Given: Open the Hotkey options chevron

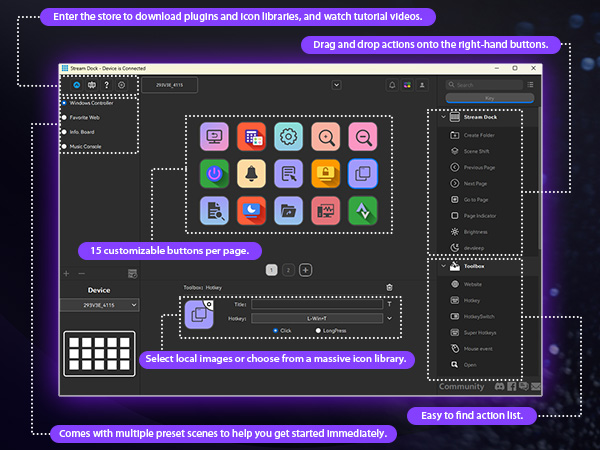Looking at the screenshot, I should point(390,318).
